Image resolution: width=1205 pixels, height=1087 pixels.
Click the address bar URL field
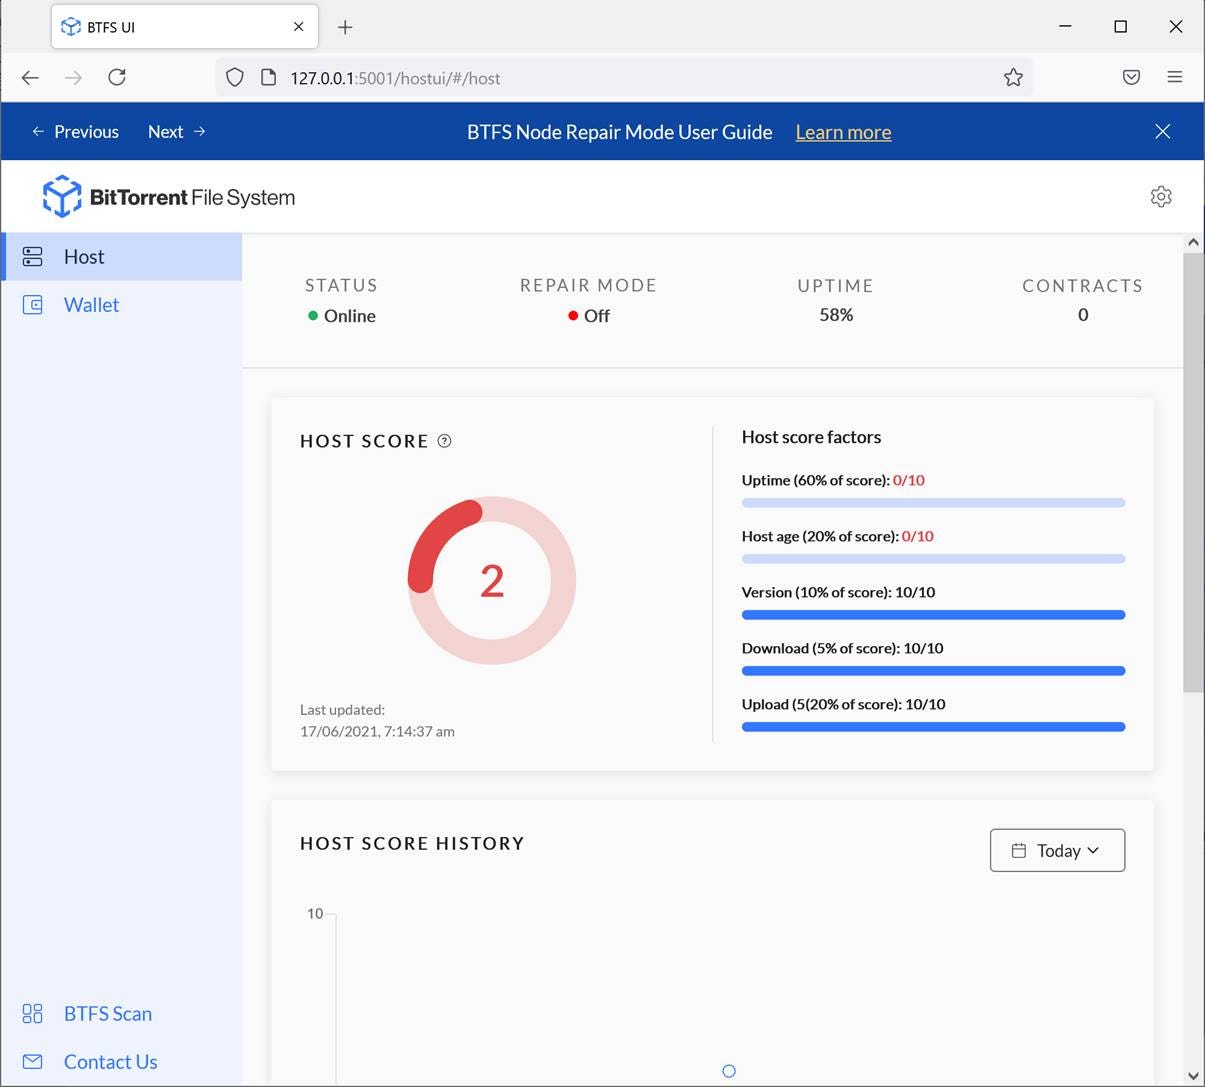click(x=624, y=78)
